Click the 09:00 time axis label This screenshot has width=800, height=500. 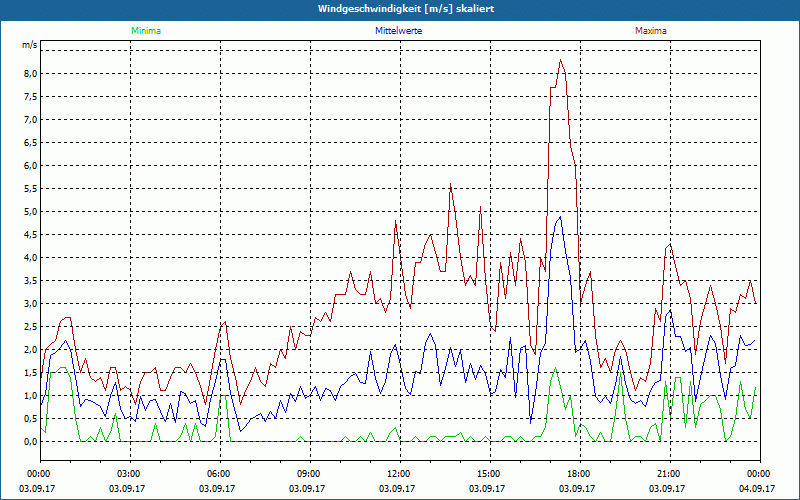308,474
